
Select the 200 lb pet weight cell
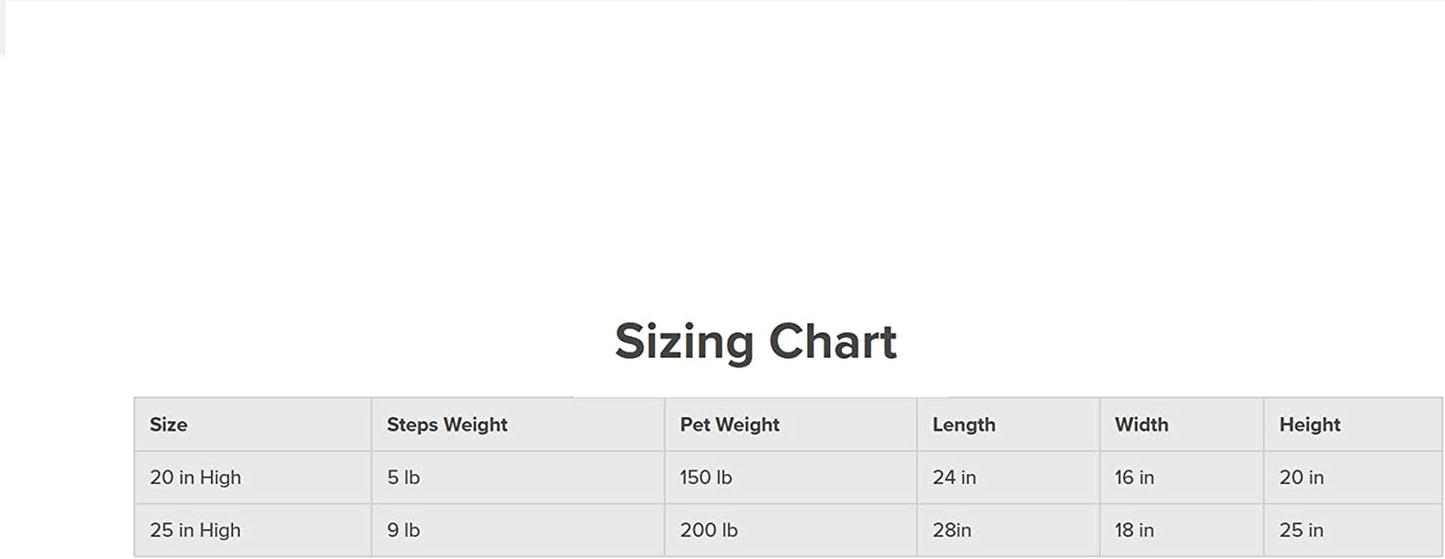708,530
